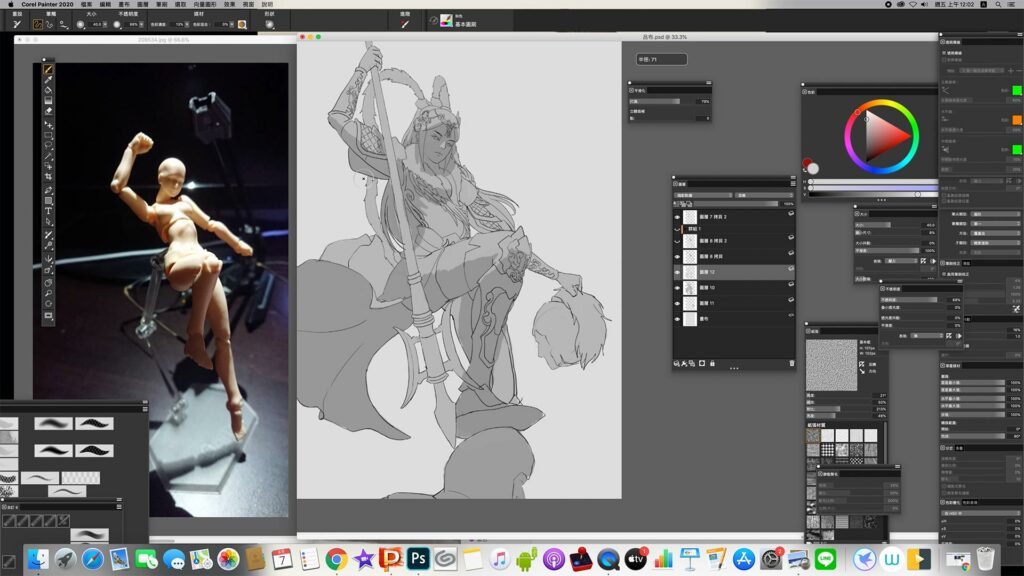Open brush library panel options menu

pos(145,409)
